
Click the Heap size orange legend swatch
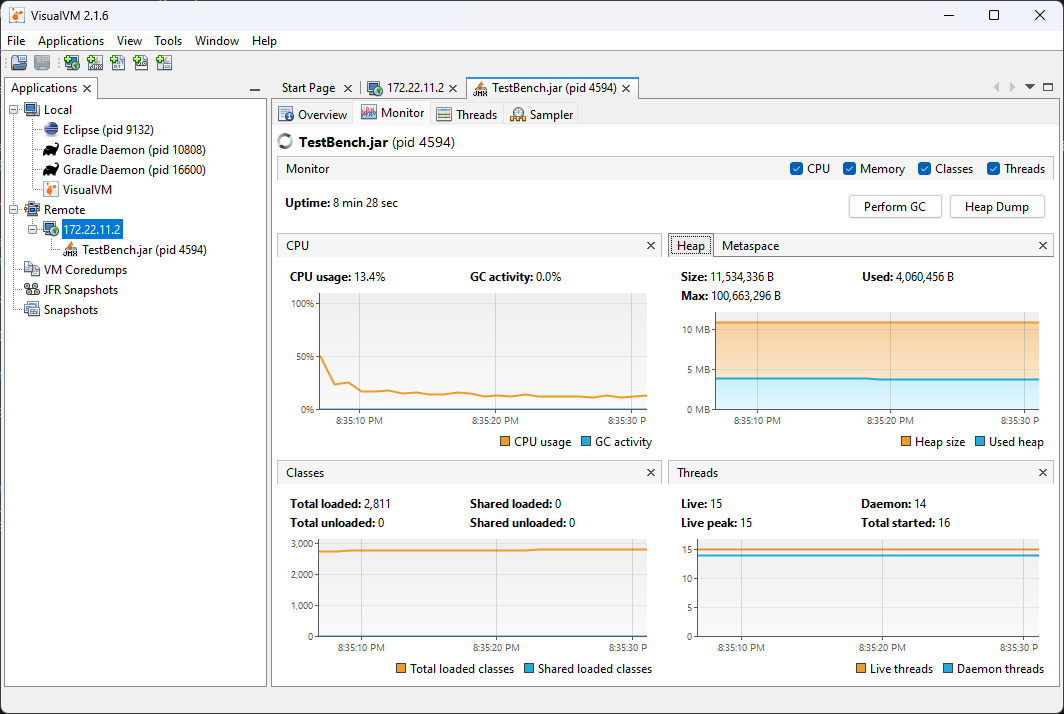pyautogui.click(x=906, y=441)
